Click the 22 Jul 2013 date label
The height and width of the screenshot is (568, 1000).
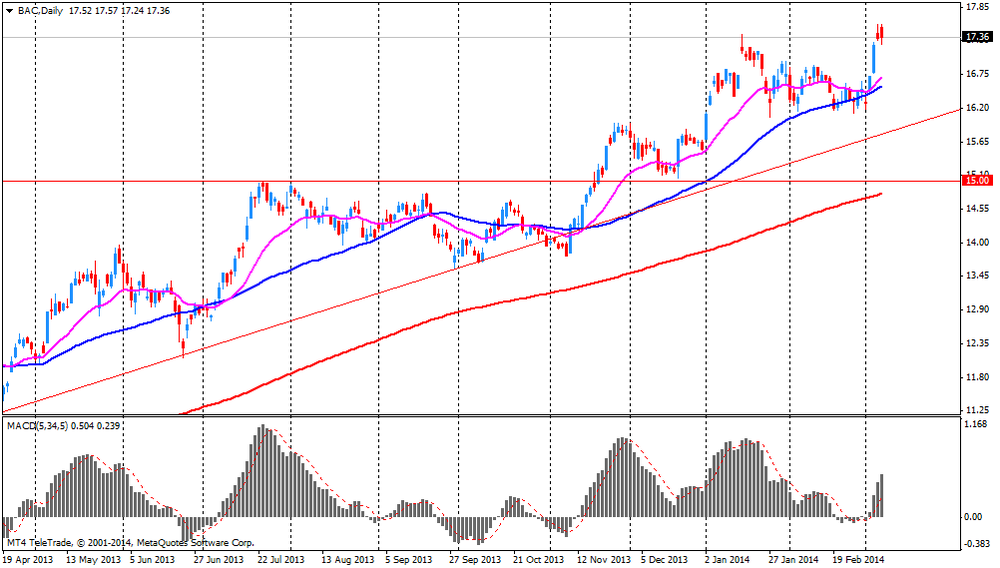point(283,560)
